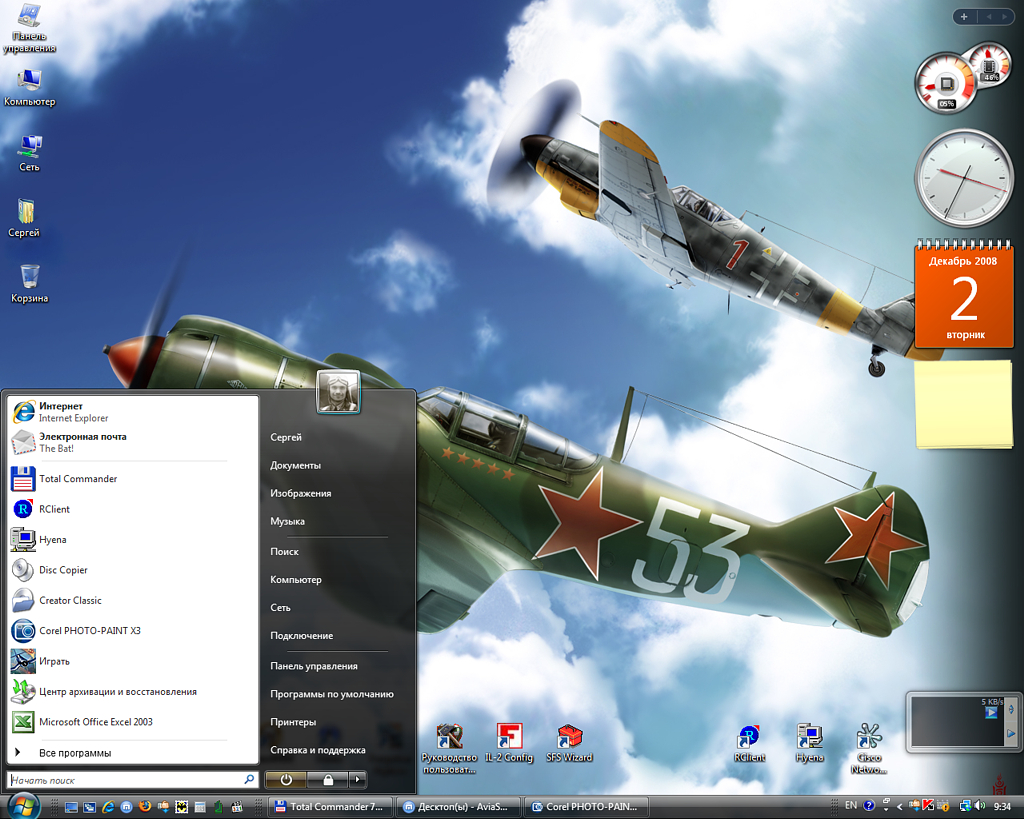Click the power button in Start menu
This screenshot has height=819, width=1024.
(286, 779)
